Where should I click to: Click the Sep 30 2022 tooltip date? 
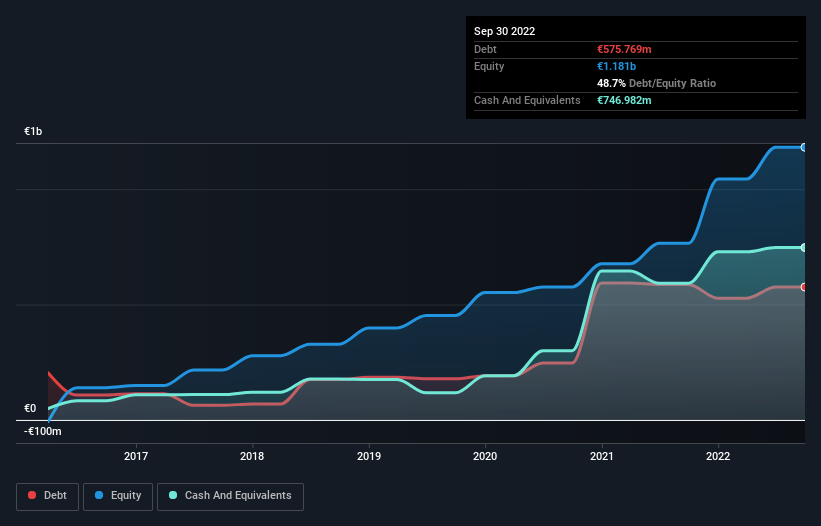[504, 31]
